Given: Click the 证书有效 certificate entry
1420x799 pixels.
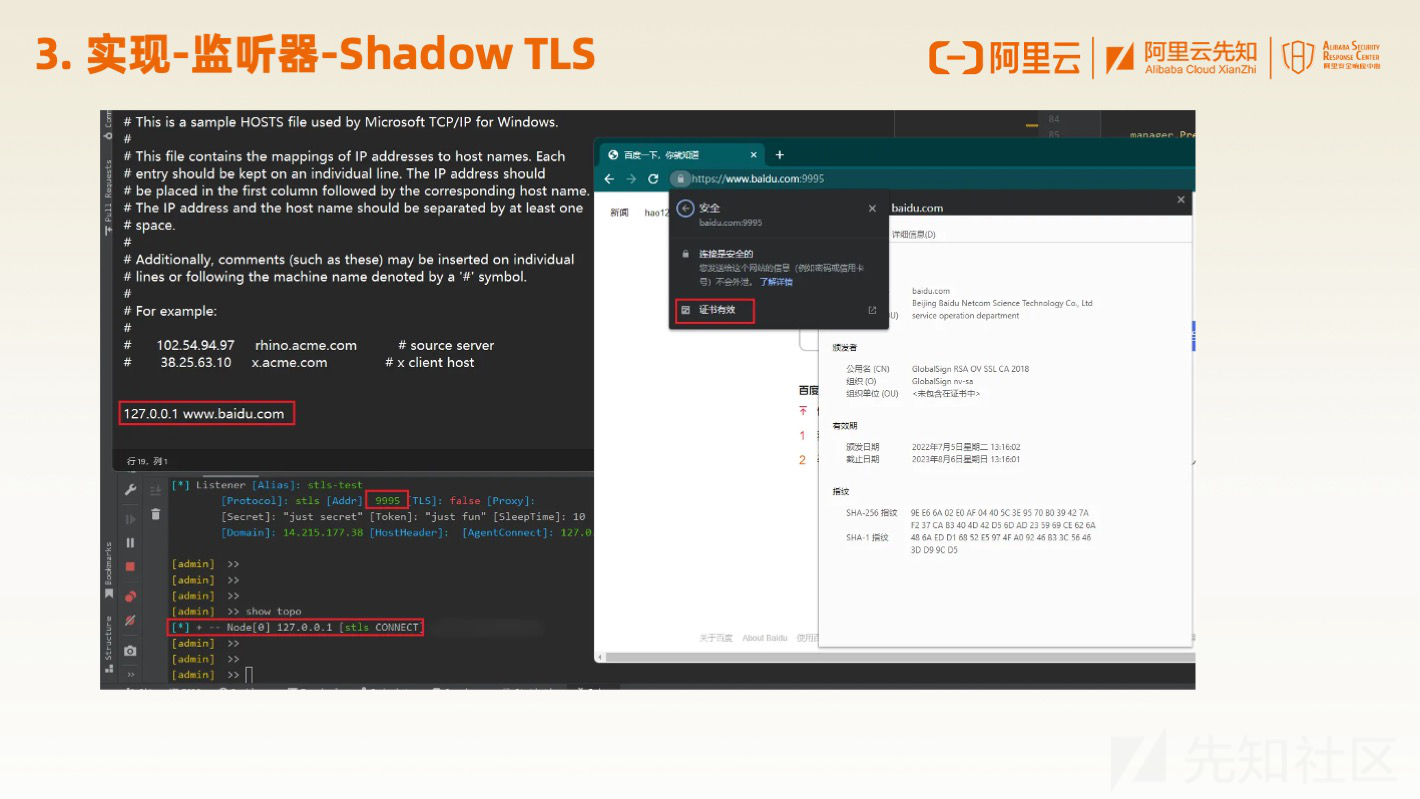Looking at the screenshot, I should coord(715,310).
